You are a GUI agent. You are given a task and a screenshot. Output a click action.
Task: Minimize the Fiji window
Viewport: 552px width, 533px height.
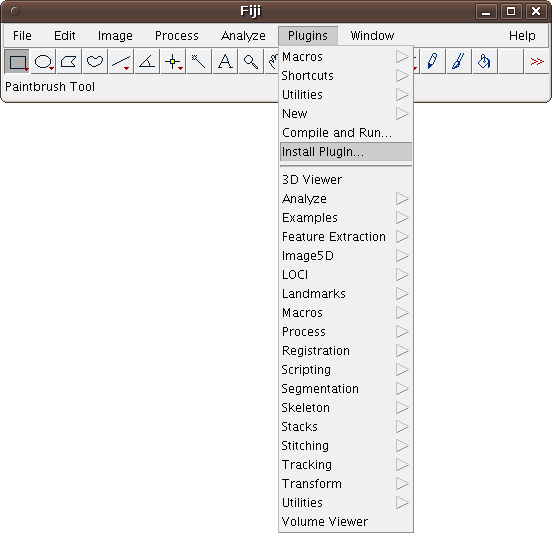(486, 12)
